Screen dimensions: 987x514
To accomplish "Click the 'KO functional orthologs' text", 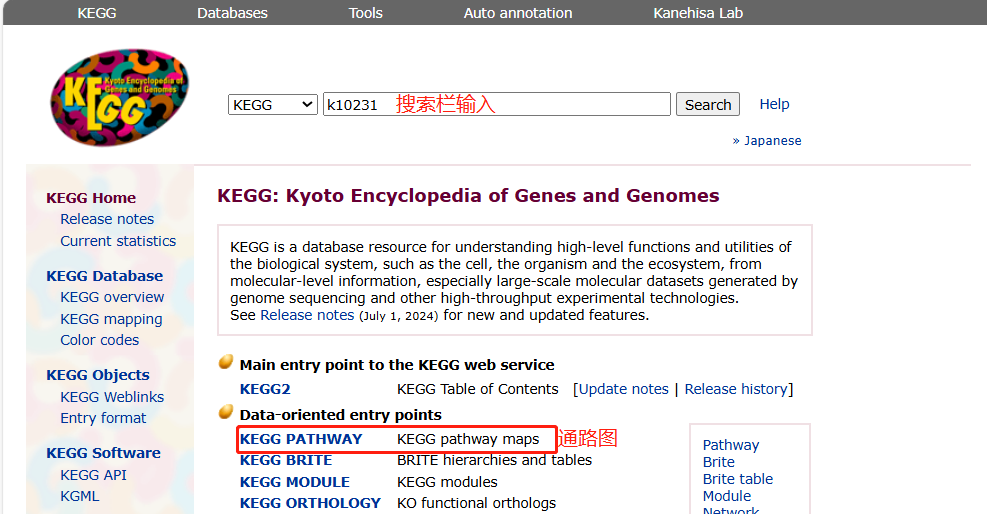I will coord(477,503).
